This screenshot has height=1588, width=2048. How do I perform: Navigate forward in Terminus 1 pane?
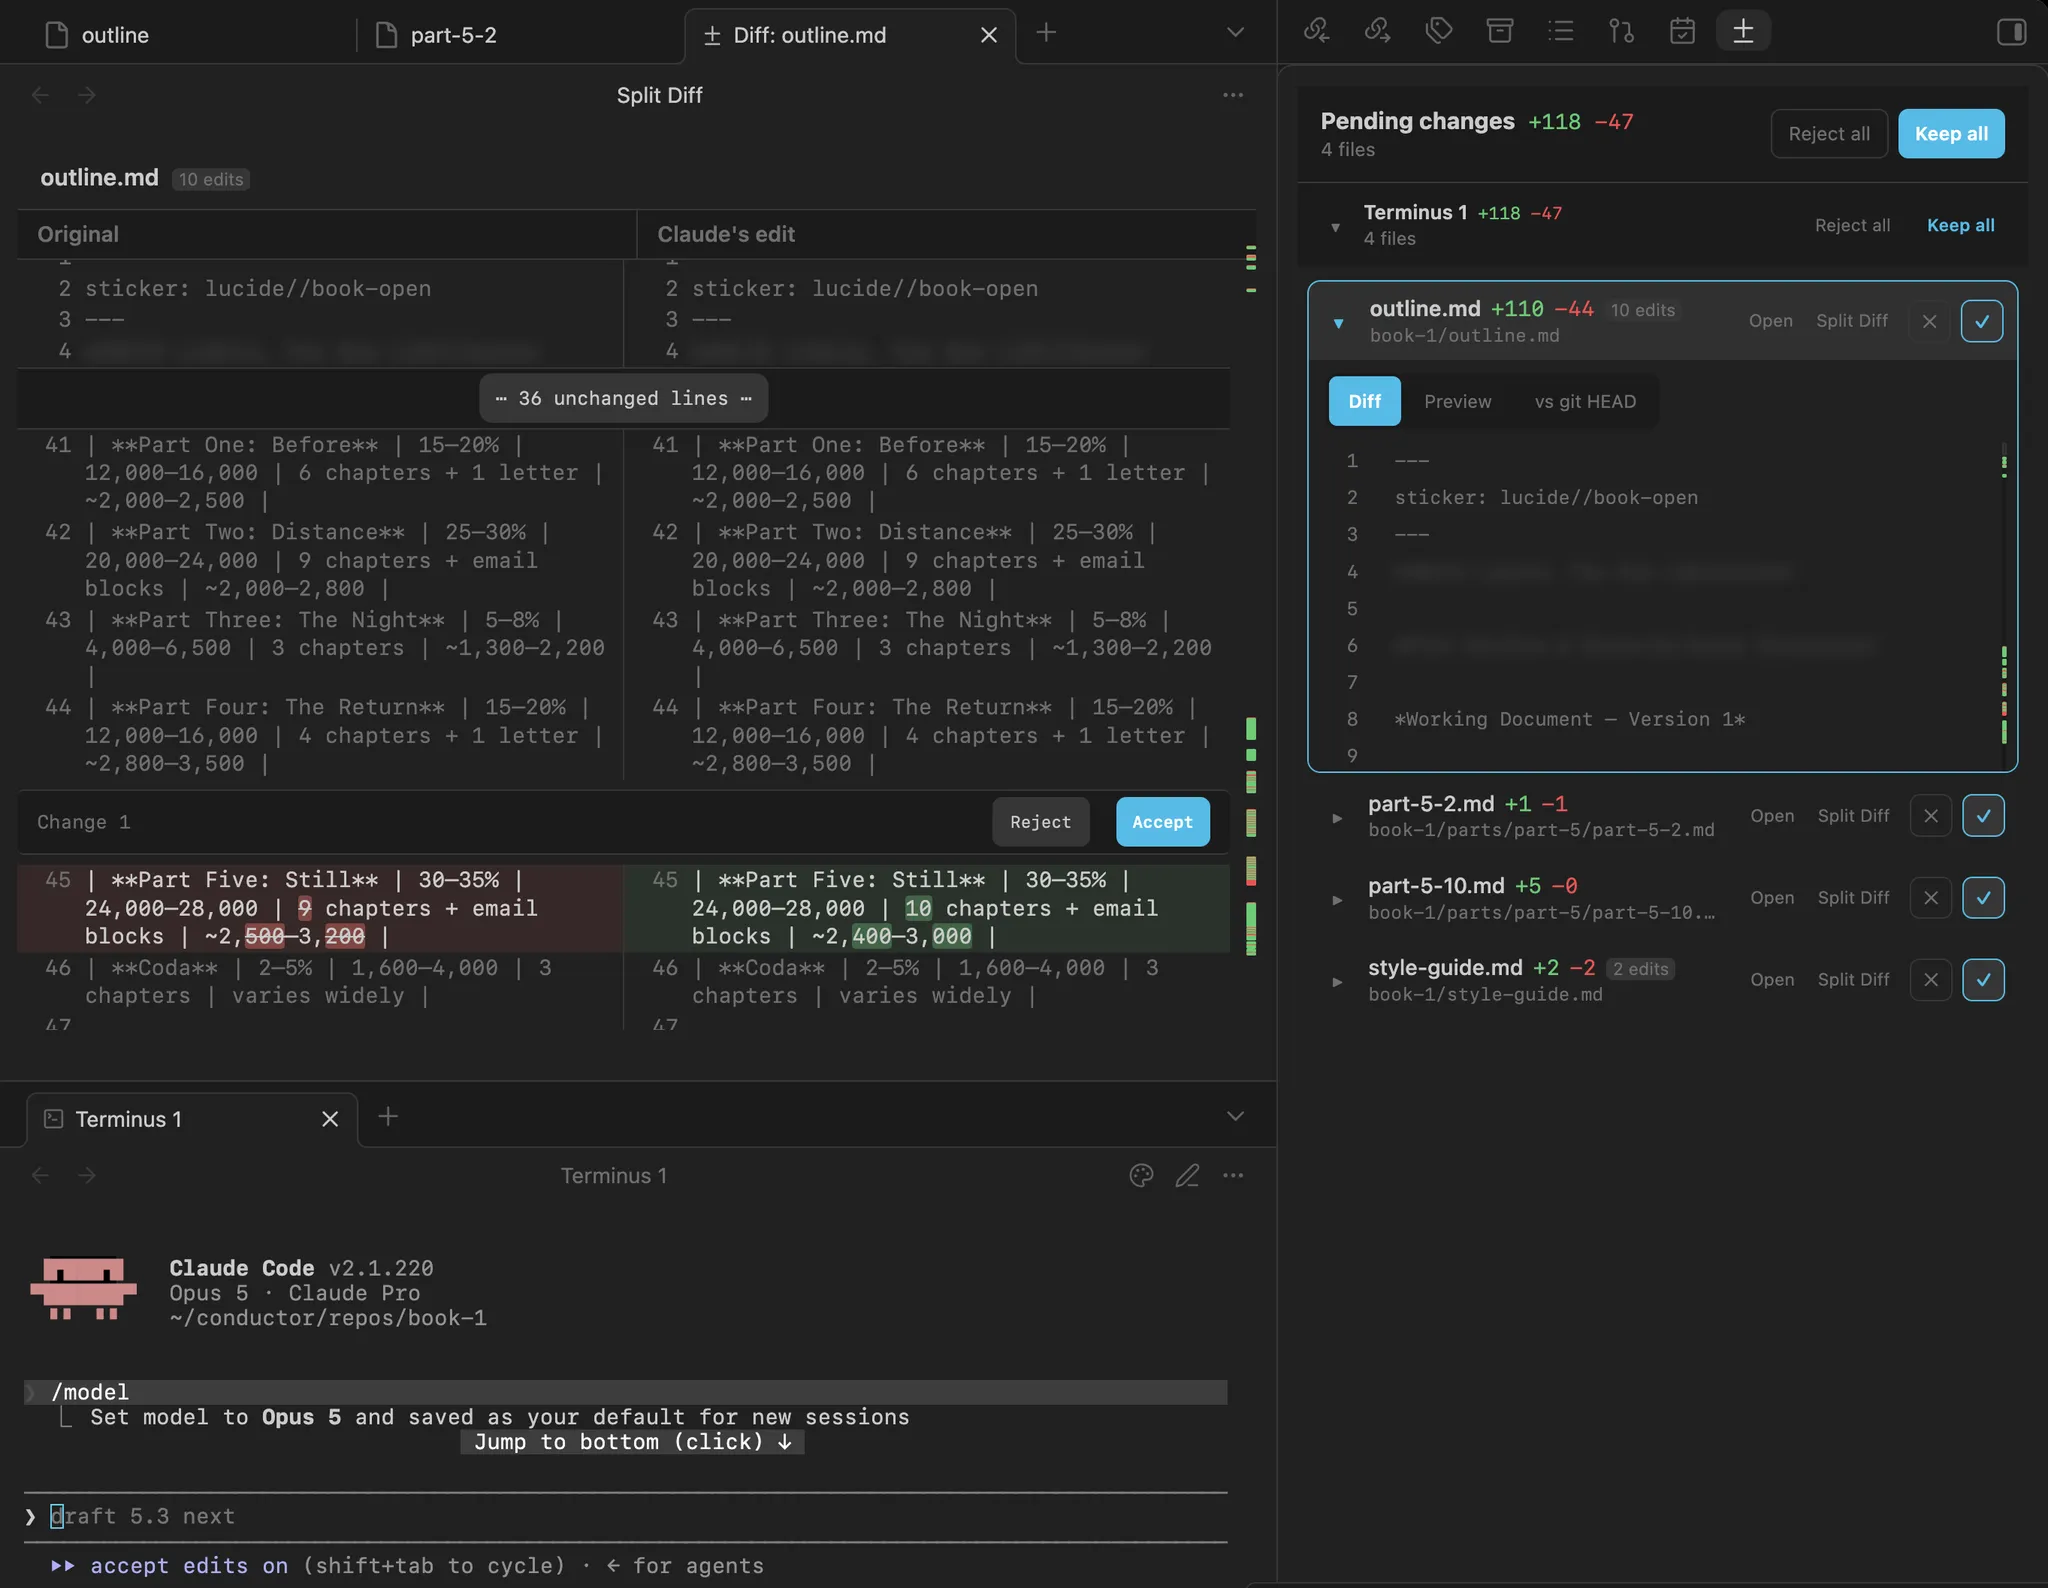[x=87, y=1176]
